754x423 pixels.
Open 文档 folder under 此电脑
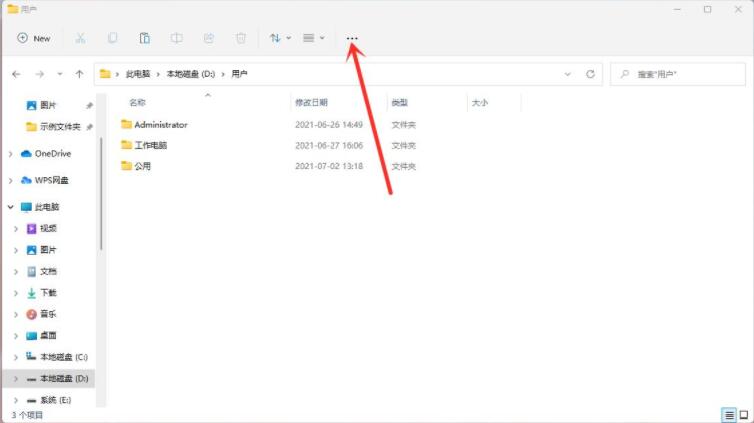(x=48, y=271)
